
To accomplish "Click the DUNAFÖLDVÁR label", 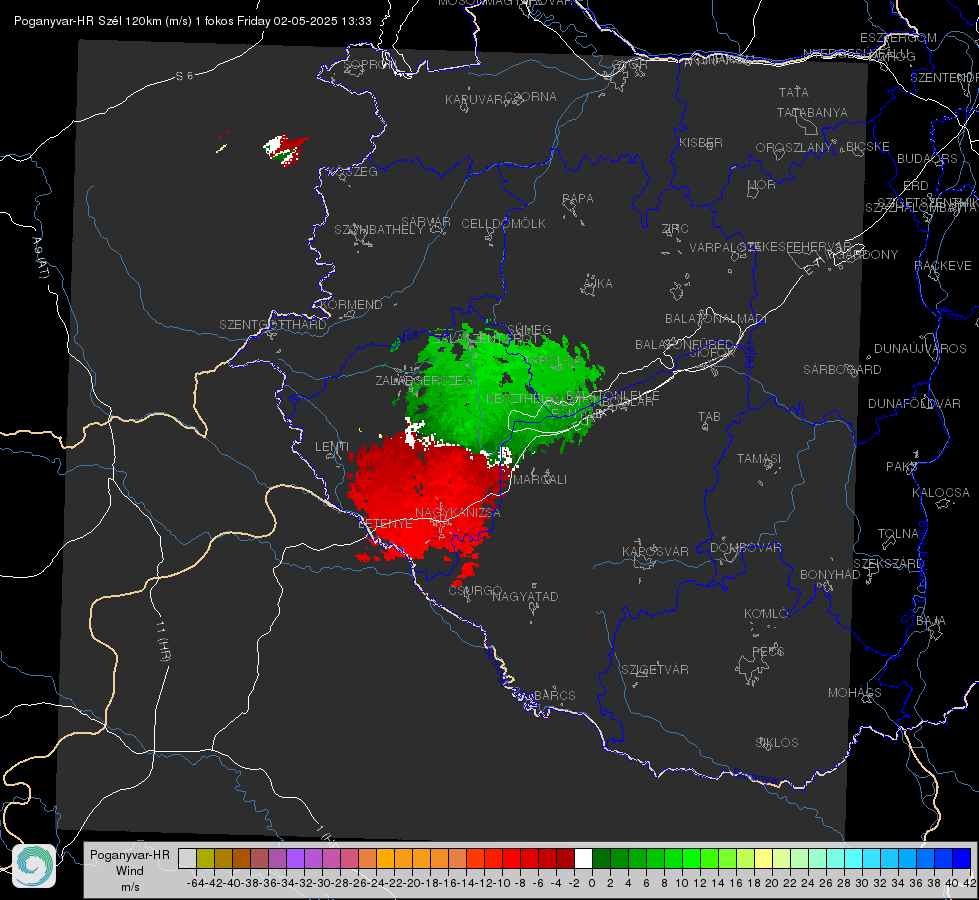I will [914, 404].
